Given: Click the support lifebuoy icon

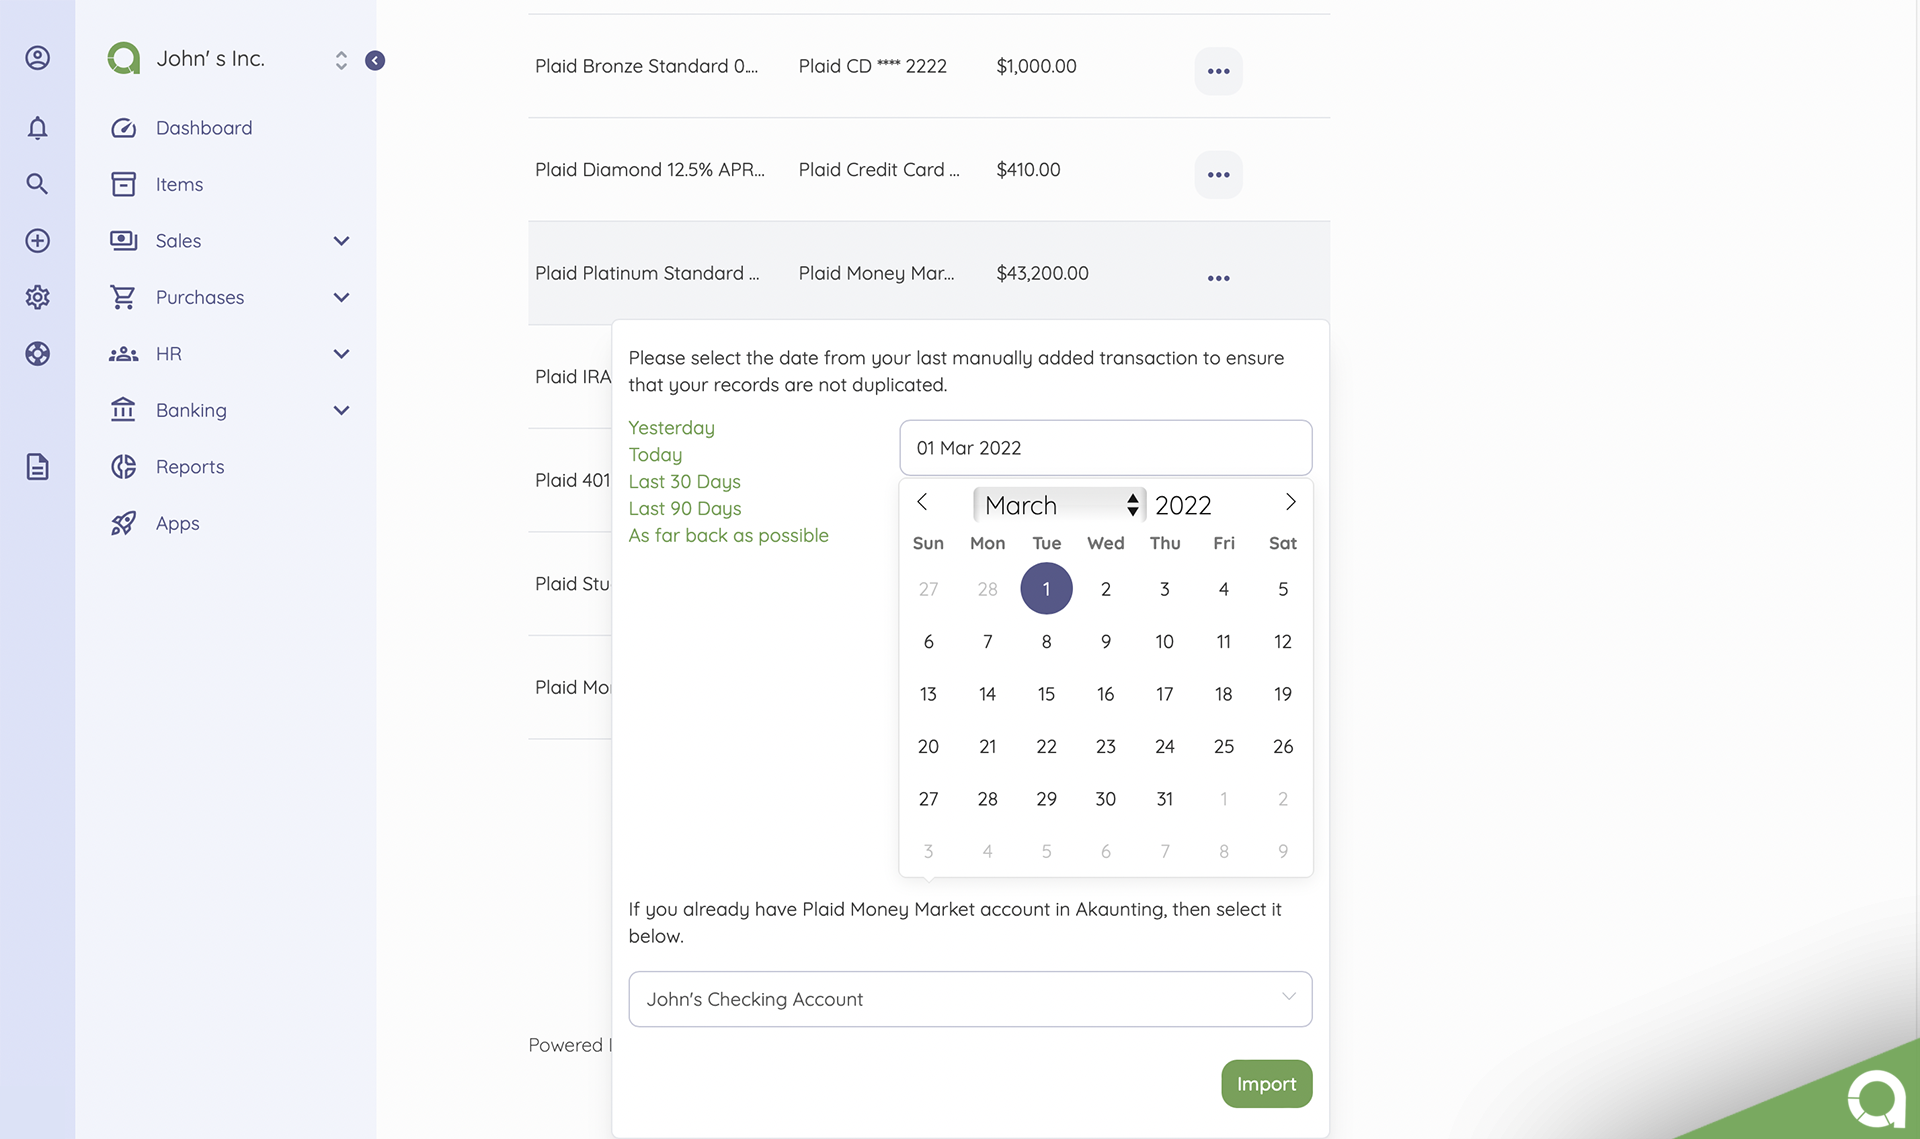Looking at the screenshot, I should [37, 354].
